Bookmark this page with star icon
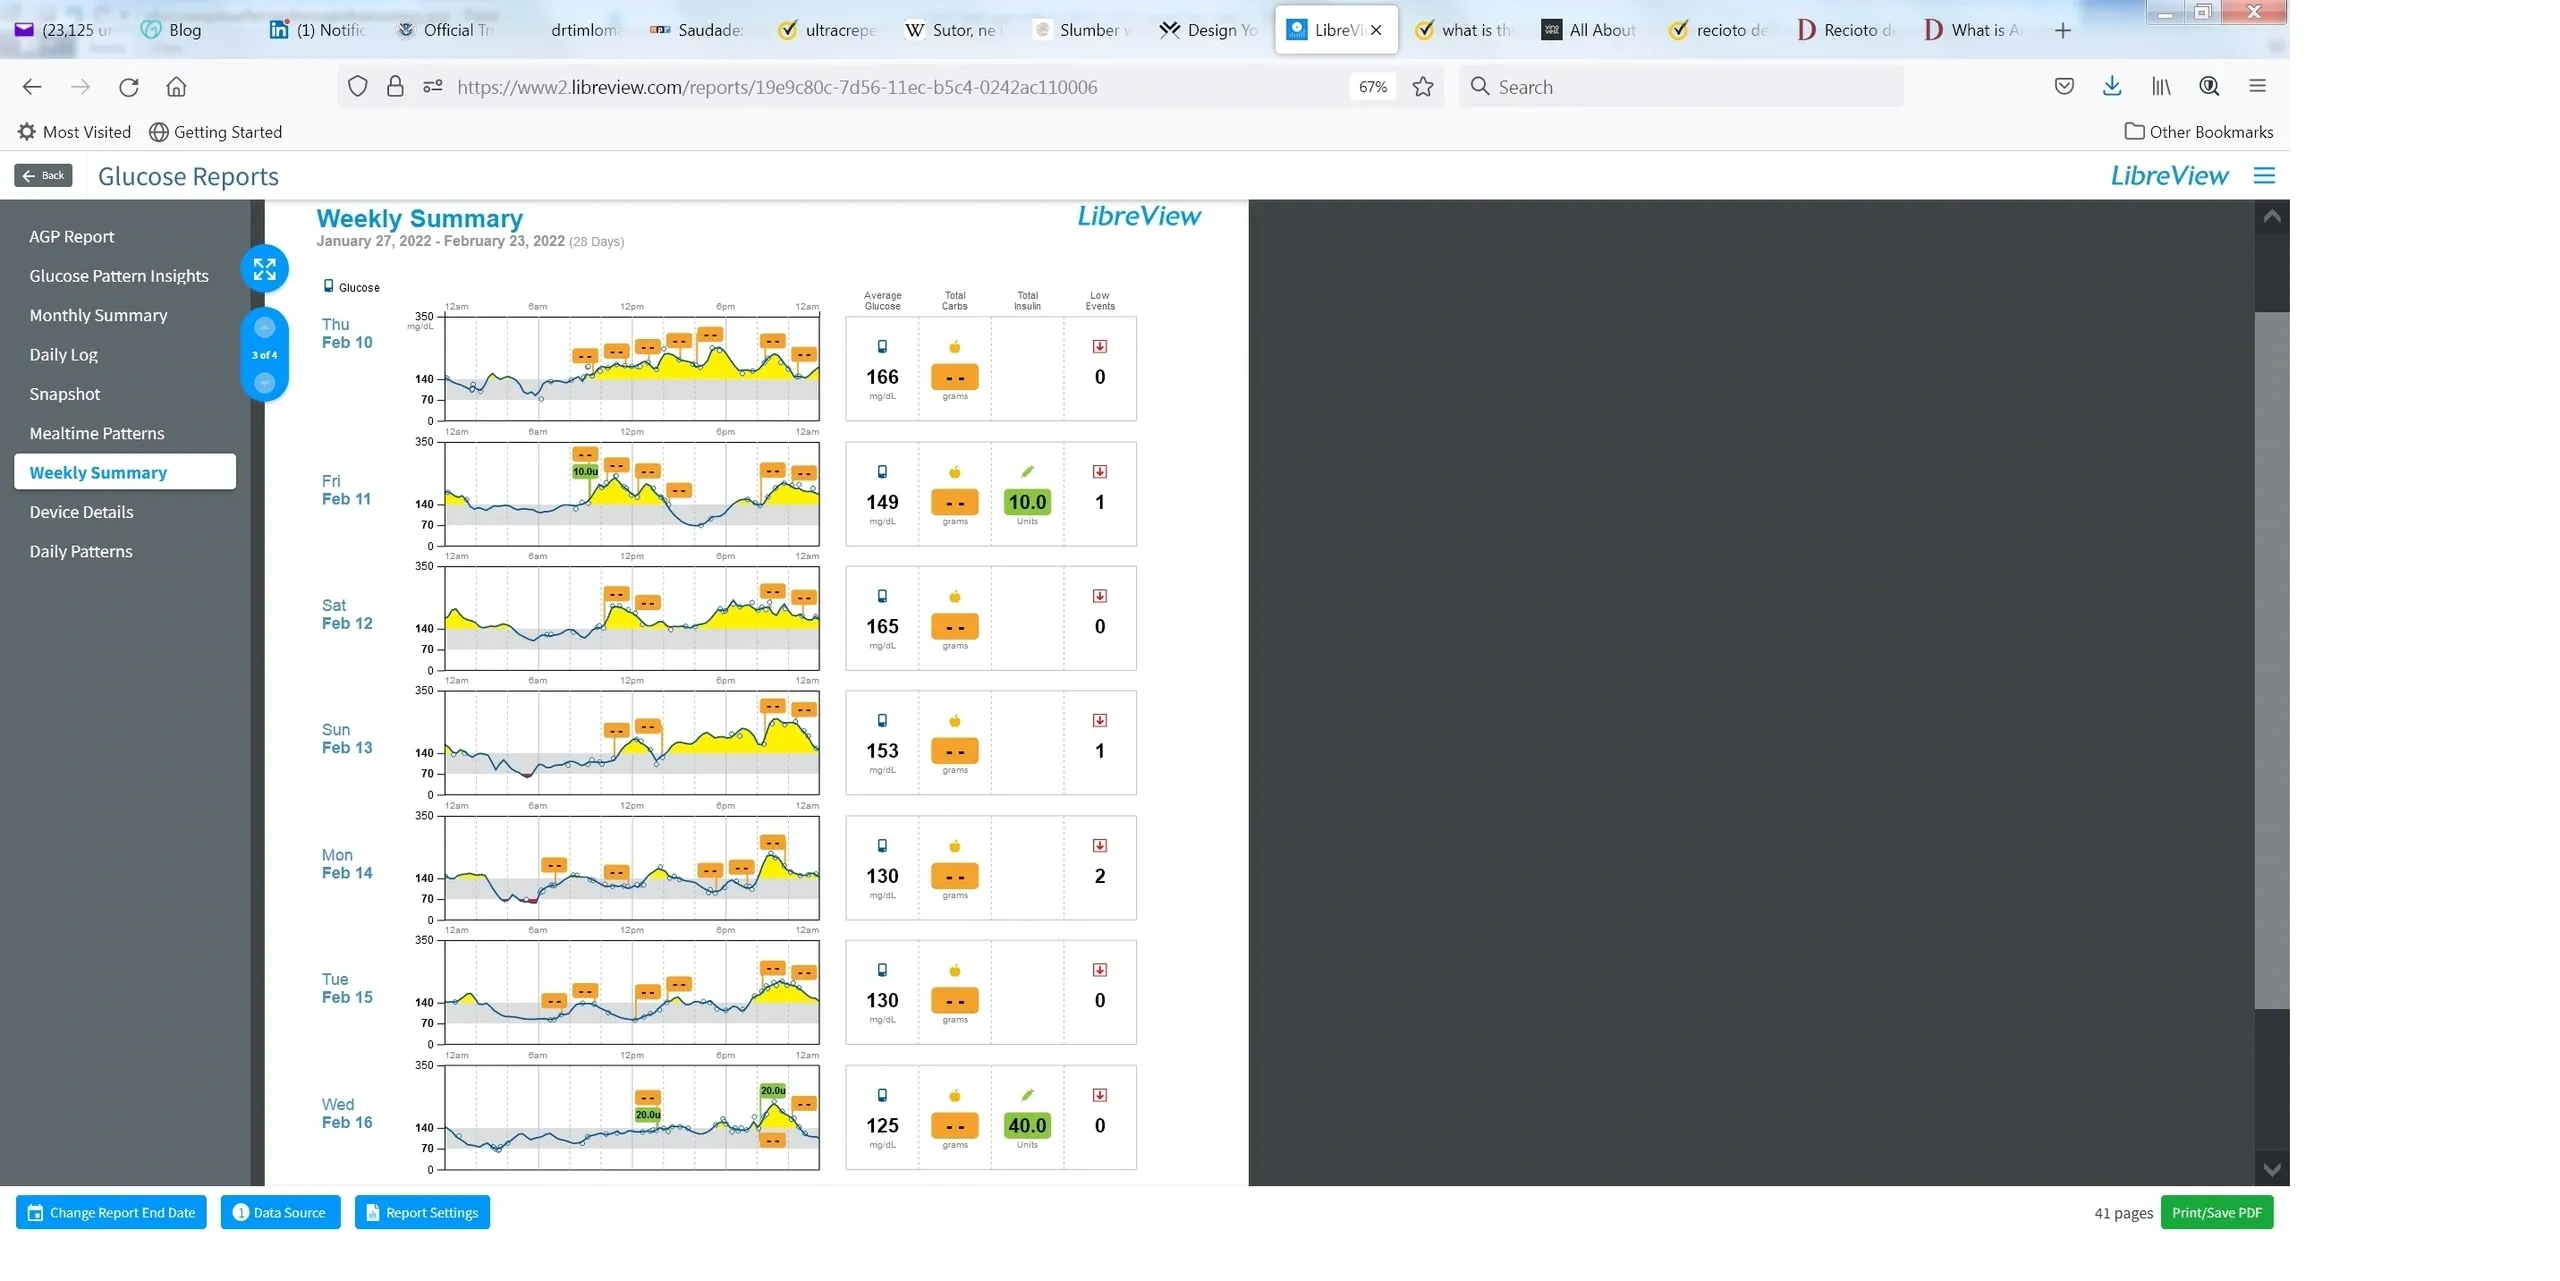Image resolution: width=2560 pixels, height=1281 pixels. tap(1422, 87)
